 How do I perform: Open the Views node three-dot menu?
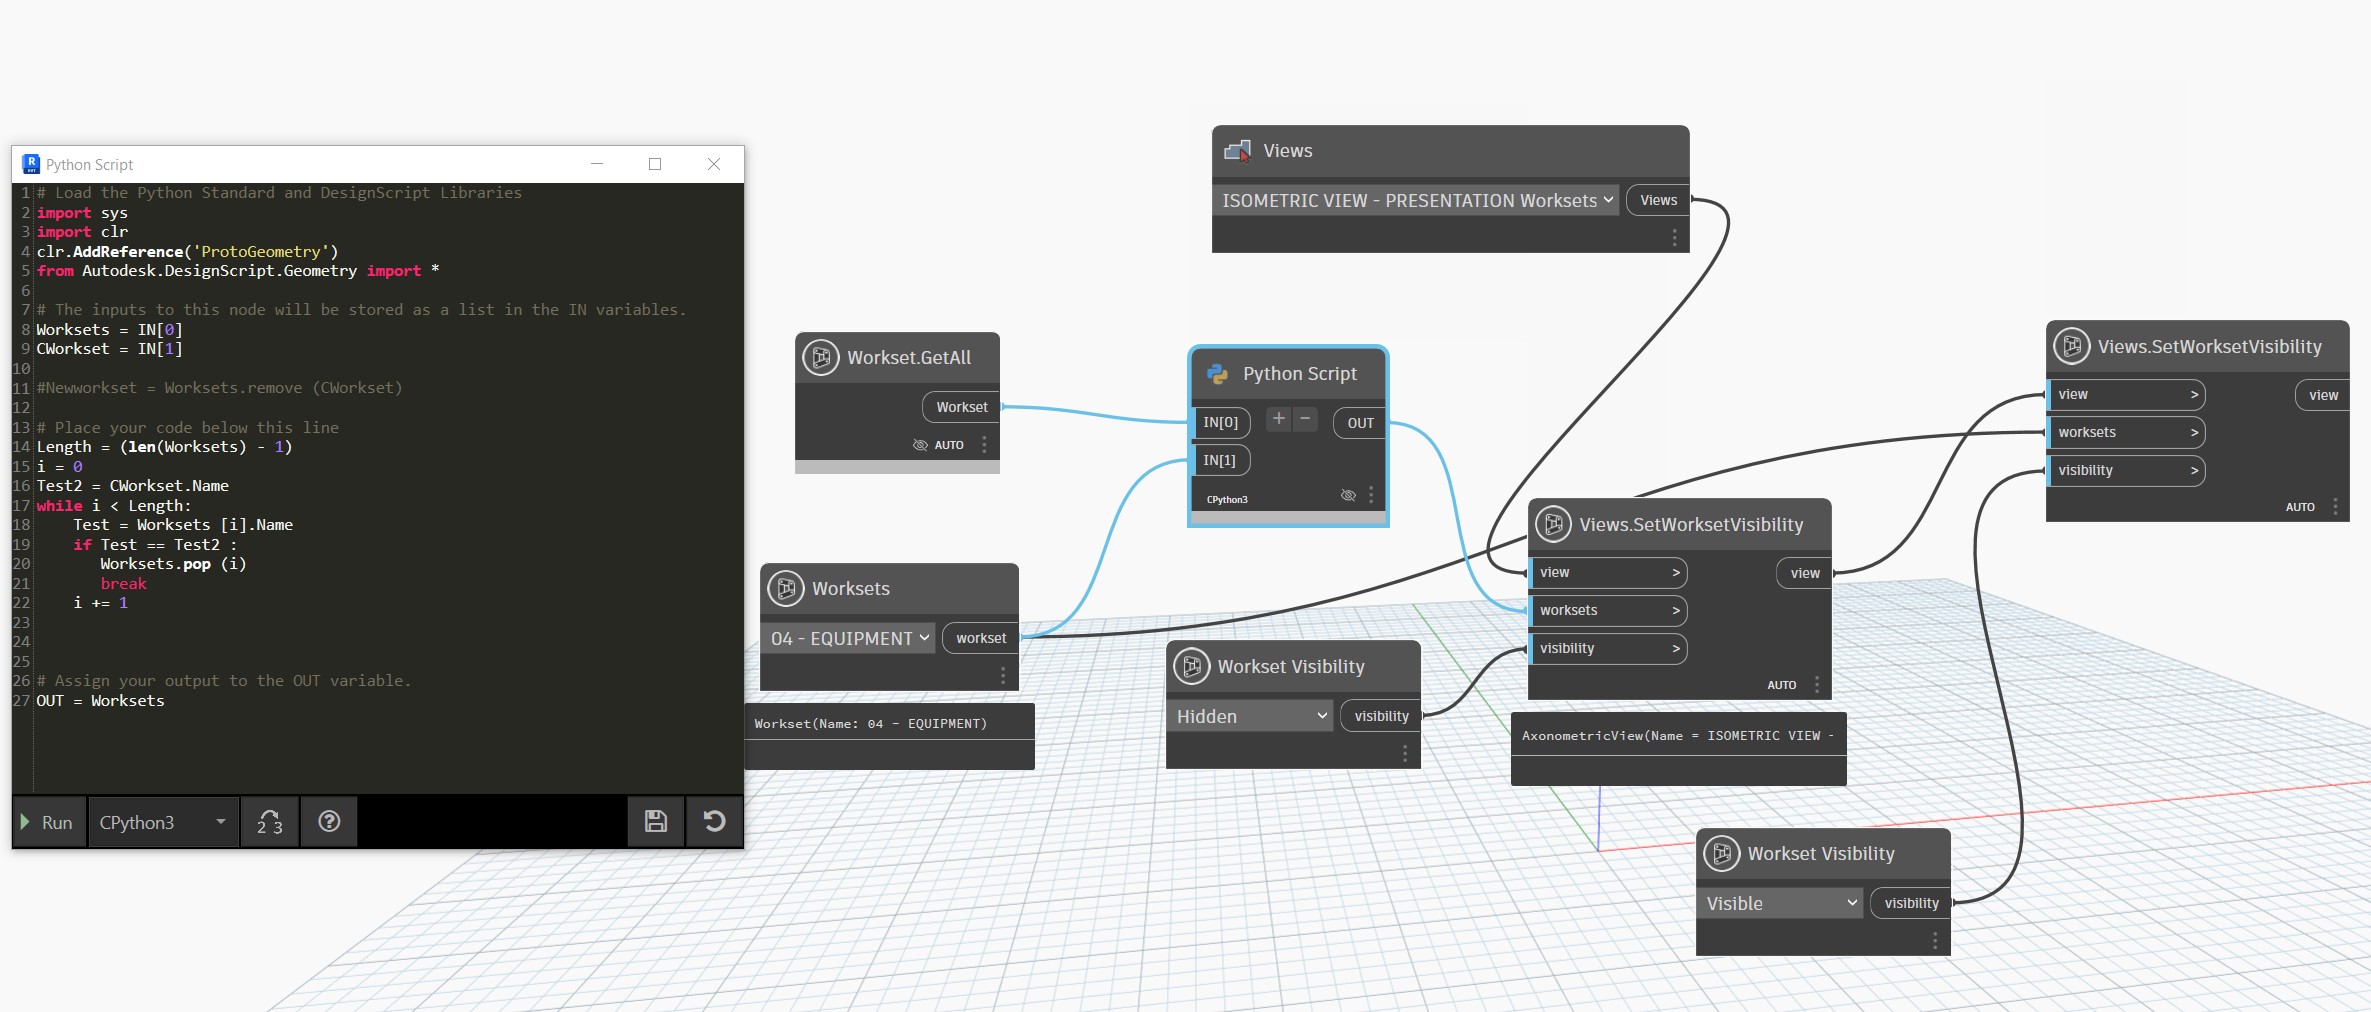[x=1674, y=237]
